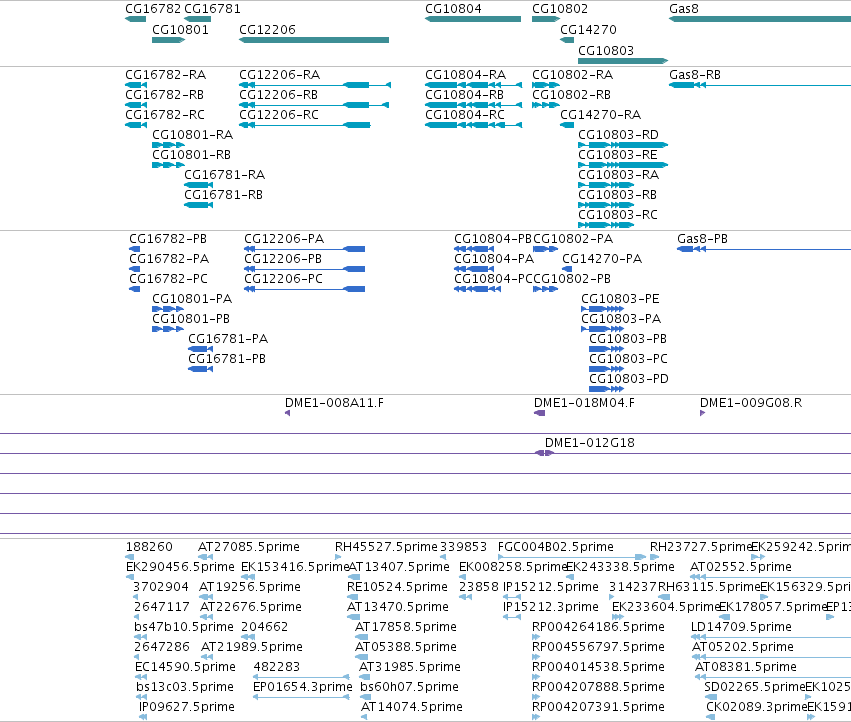Viewport: 851px width, 722px height.
Task: Select EST RE10524.5prime
Action: pyautogui.click(x=397, y=587)
